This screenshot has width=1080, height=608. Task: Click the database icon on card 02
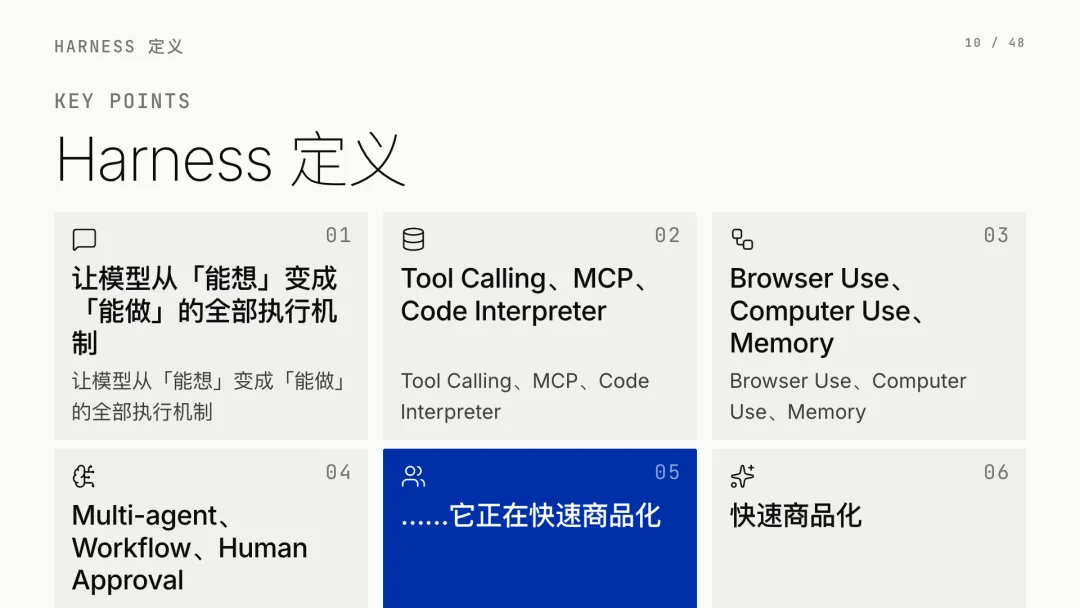pyautogui.click(x=413, y=240)
